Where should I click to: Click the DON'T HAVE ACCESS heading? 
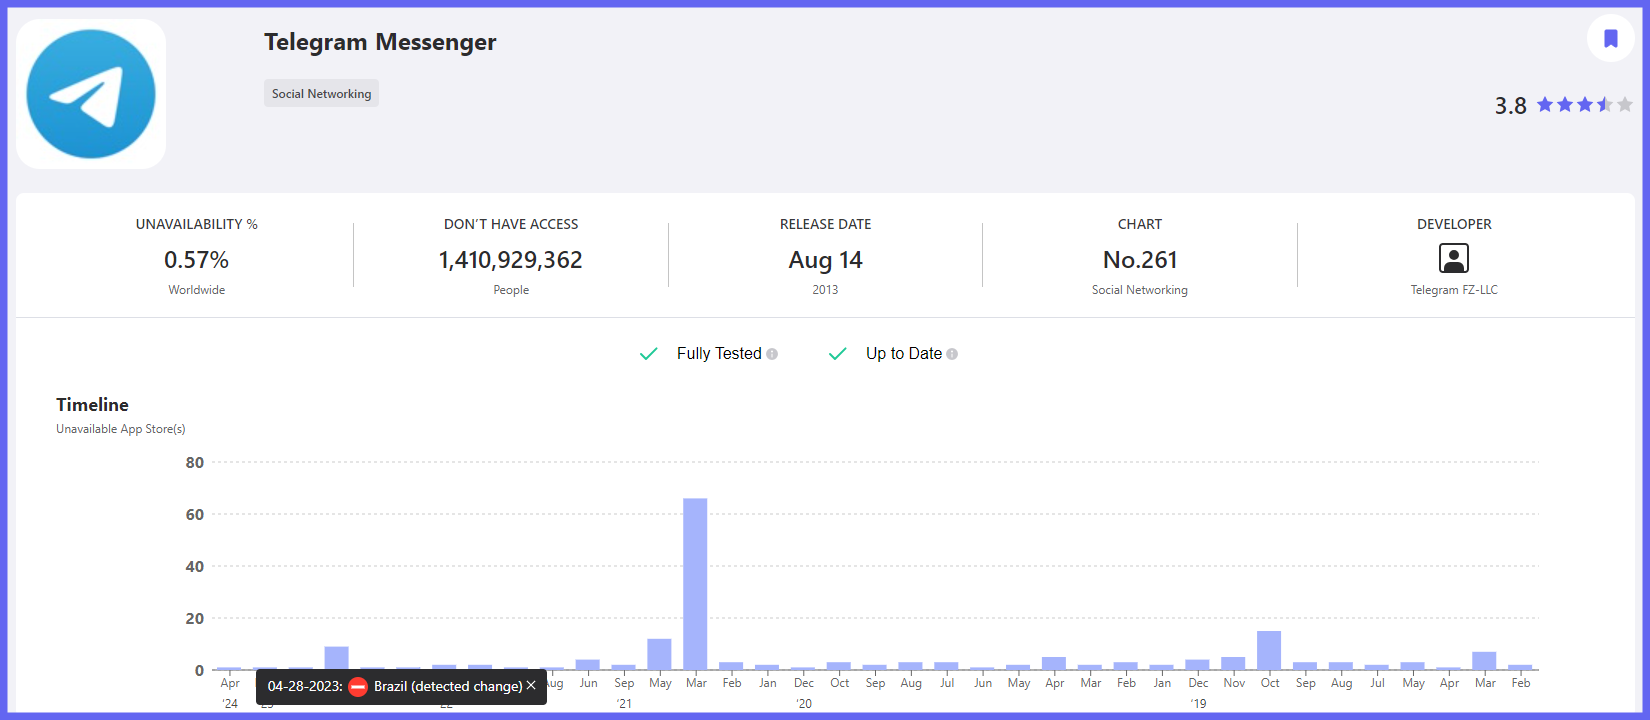511,224
